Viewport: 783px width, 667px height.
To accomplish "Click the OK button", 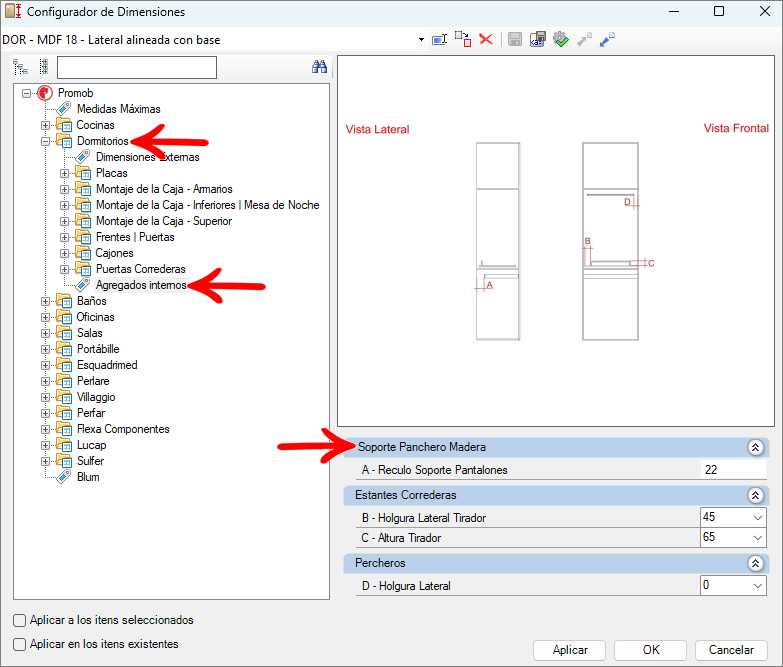I will (651, 650).
